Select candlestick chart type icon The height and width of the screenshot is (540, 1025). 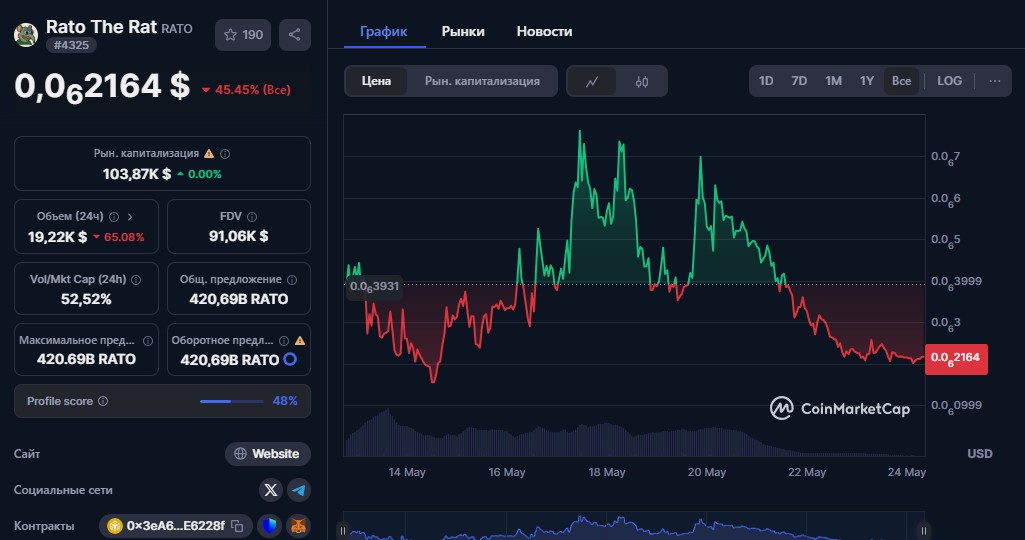pos(642,82)
